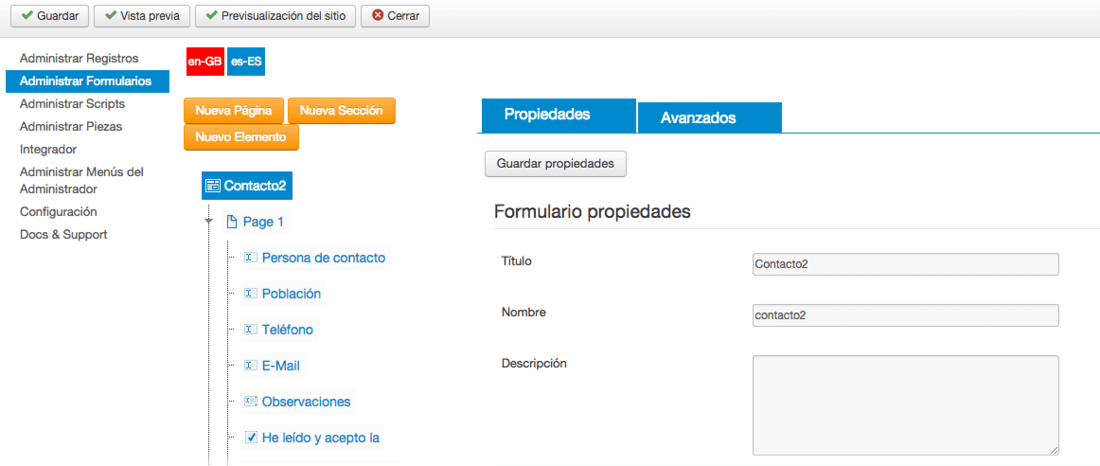
Task: Click the orange Nuevo Elemento button
Action: tap(241, 138)
